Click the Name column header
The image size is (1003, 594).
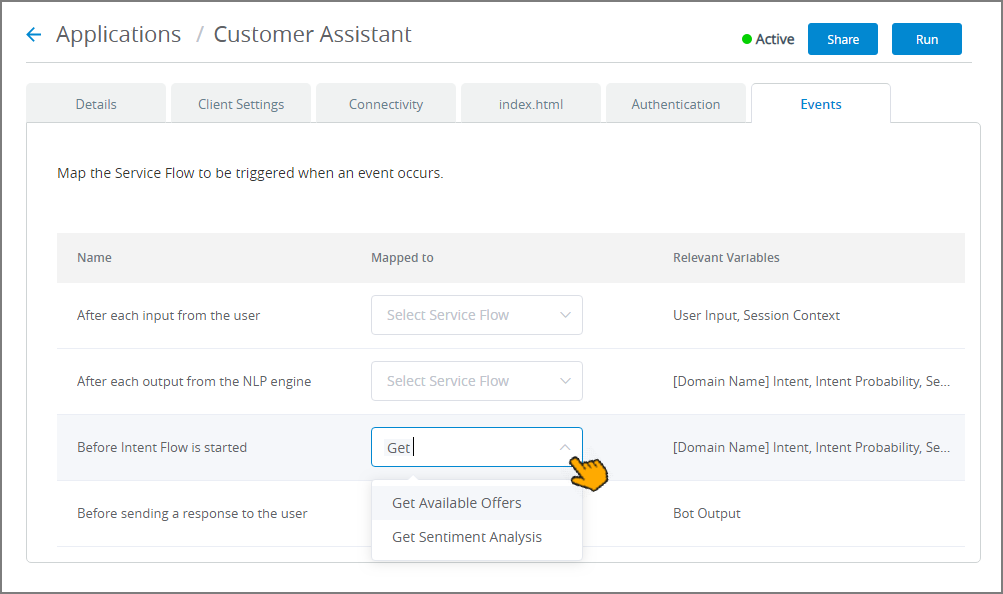[94, 258]
